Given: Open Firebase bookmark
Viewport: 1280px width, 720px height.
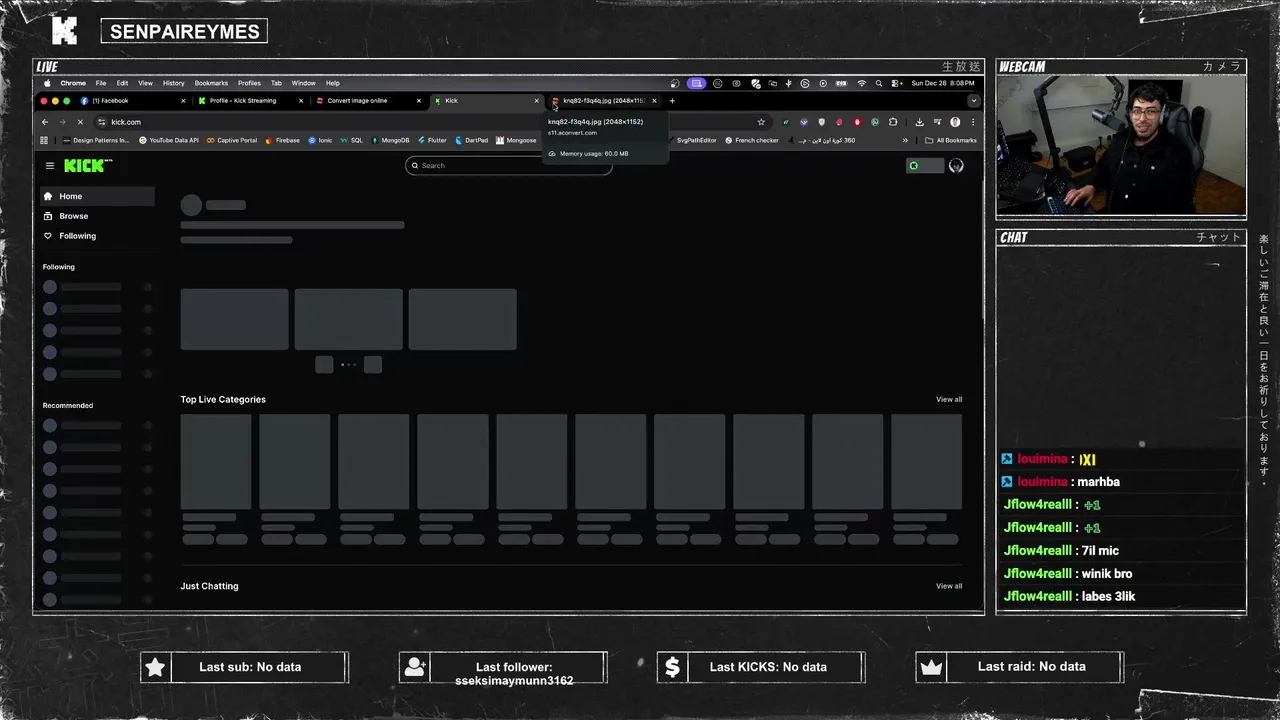Looking at the screenshot, I should coord(283,140).
